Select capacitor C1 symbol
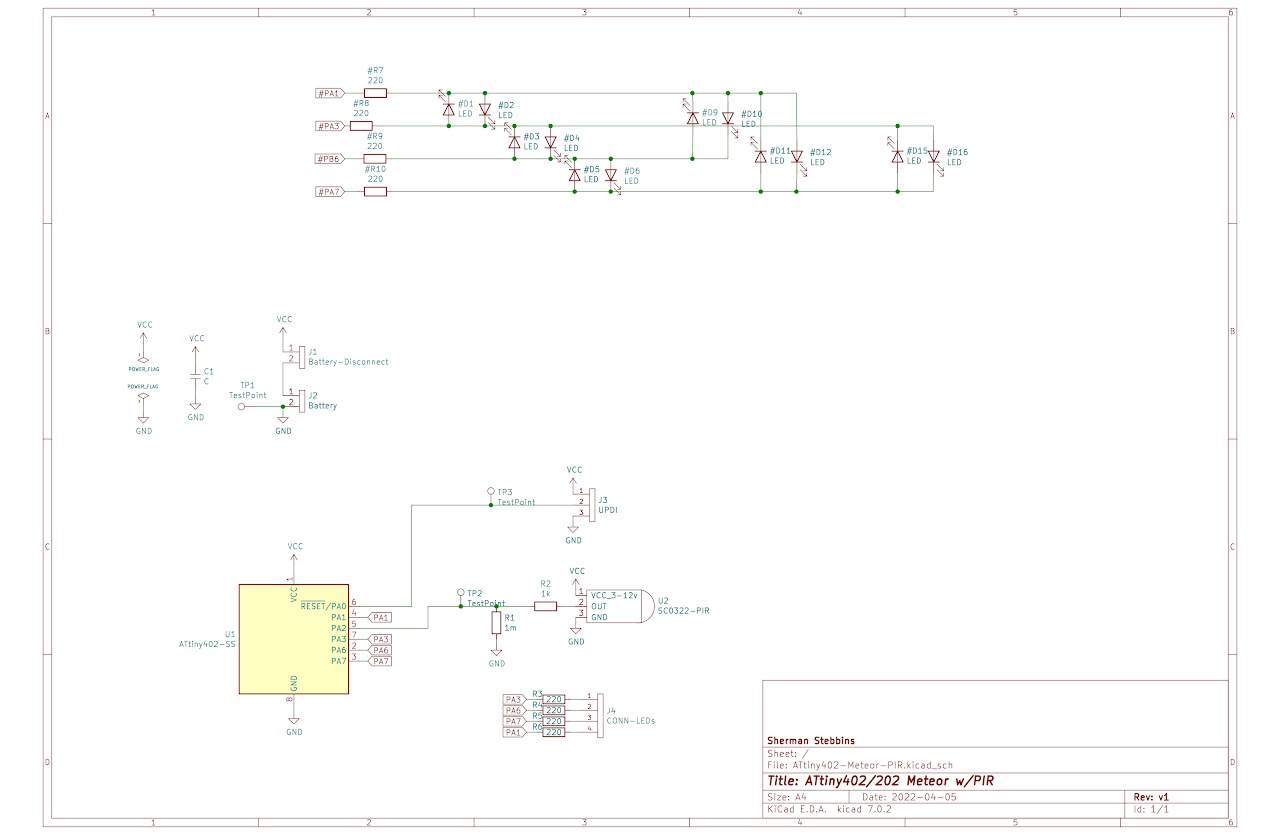Viewport: 1280px width, 835px height. pyautogui.click(x=196, y=376)
